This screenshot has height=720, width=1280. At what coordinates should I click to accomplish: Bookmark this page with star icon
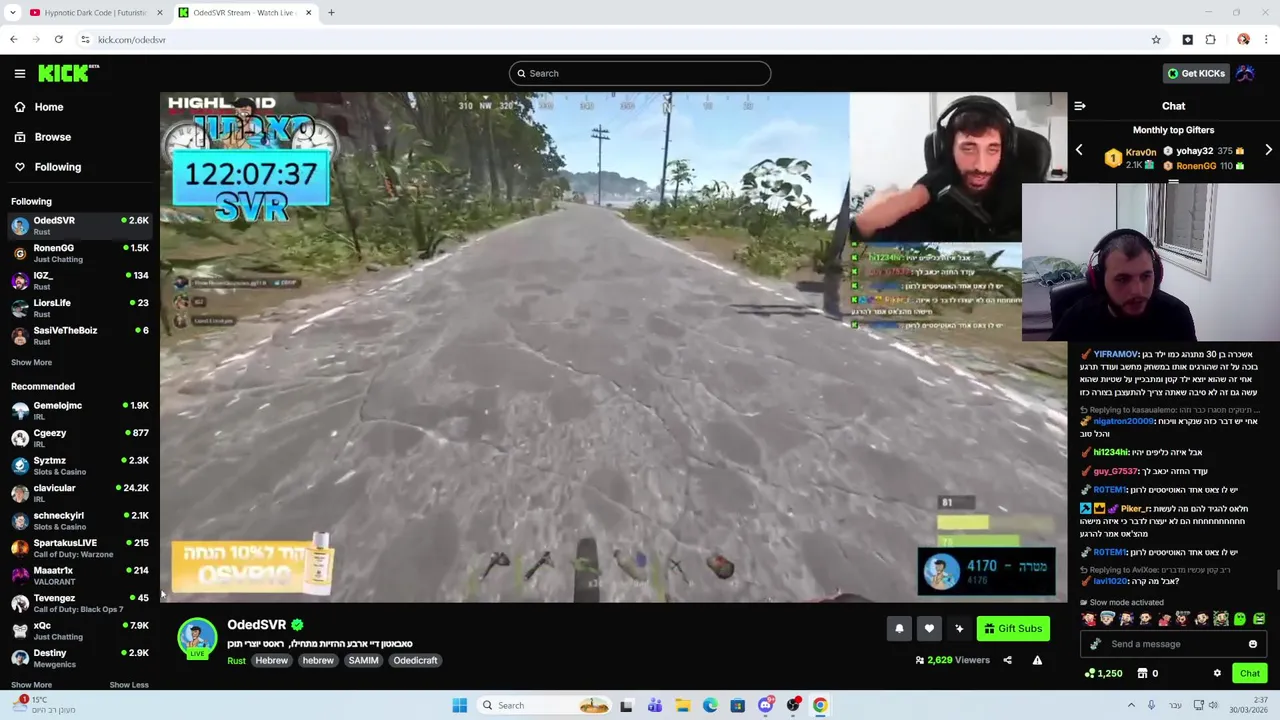point(1156,40)
